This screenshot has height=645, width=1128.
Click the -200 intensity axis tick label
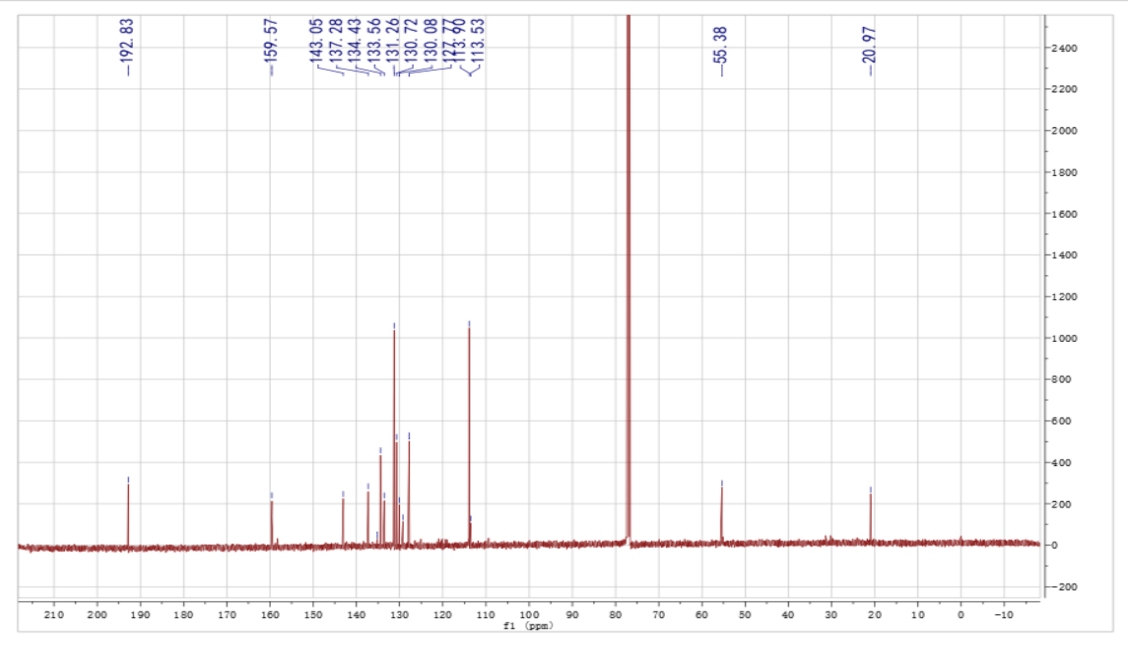[x=1063, y=587]
